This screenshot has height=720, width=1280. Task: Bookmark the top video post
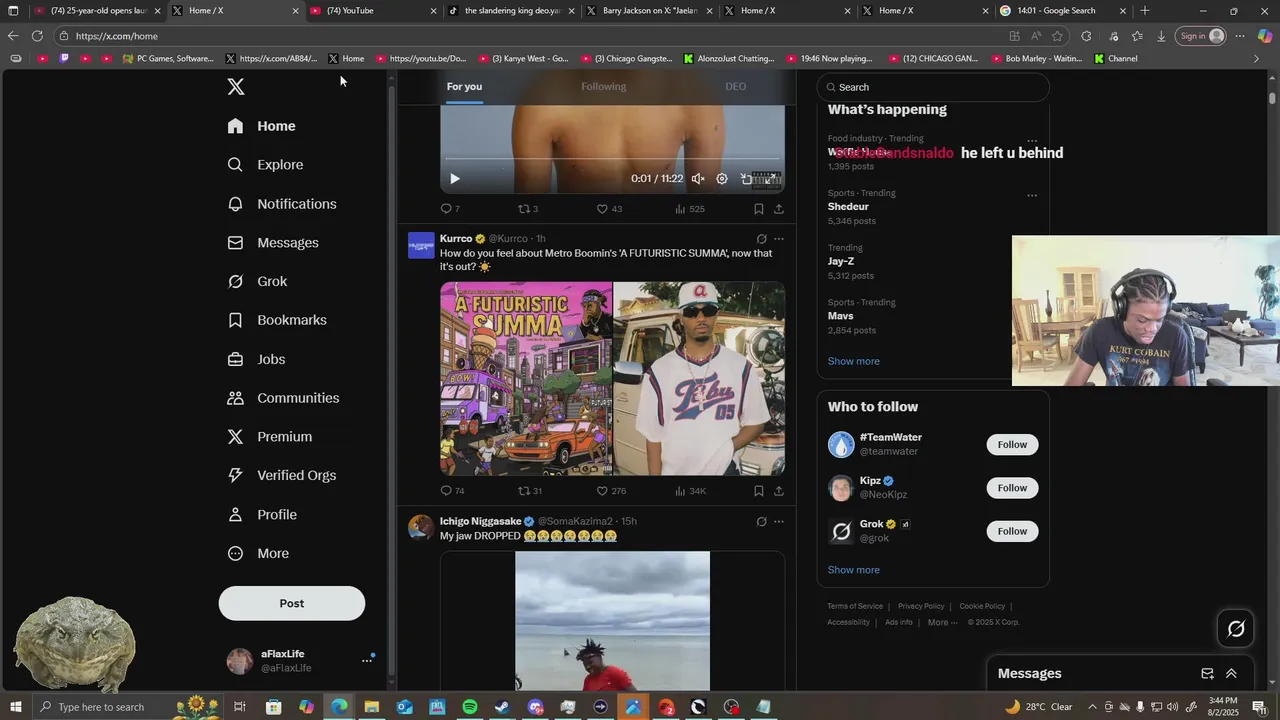[x=758, y=209]
